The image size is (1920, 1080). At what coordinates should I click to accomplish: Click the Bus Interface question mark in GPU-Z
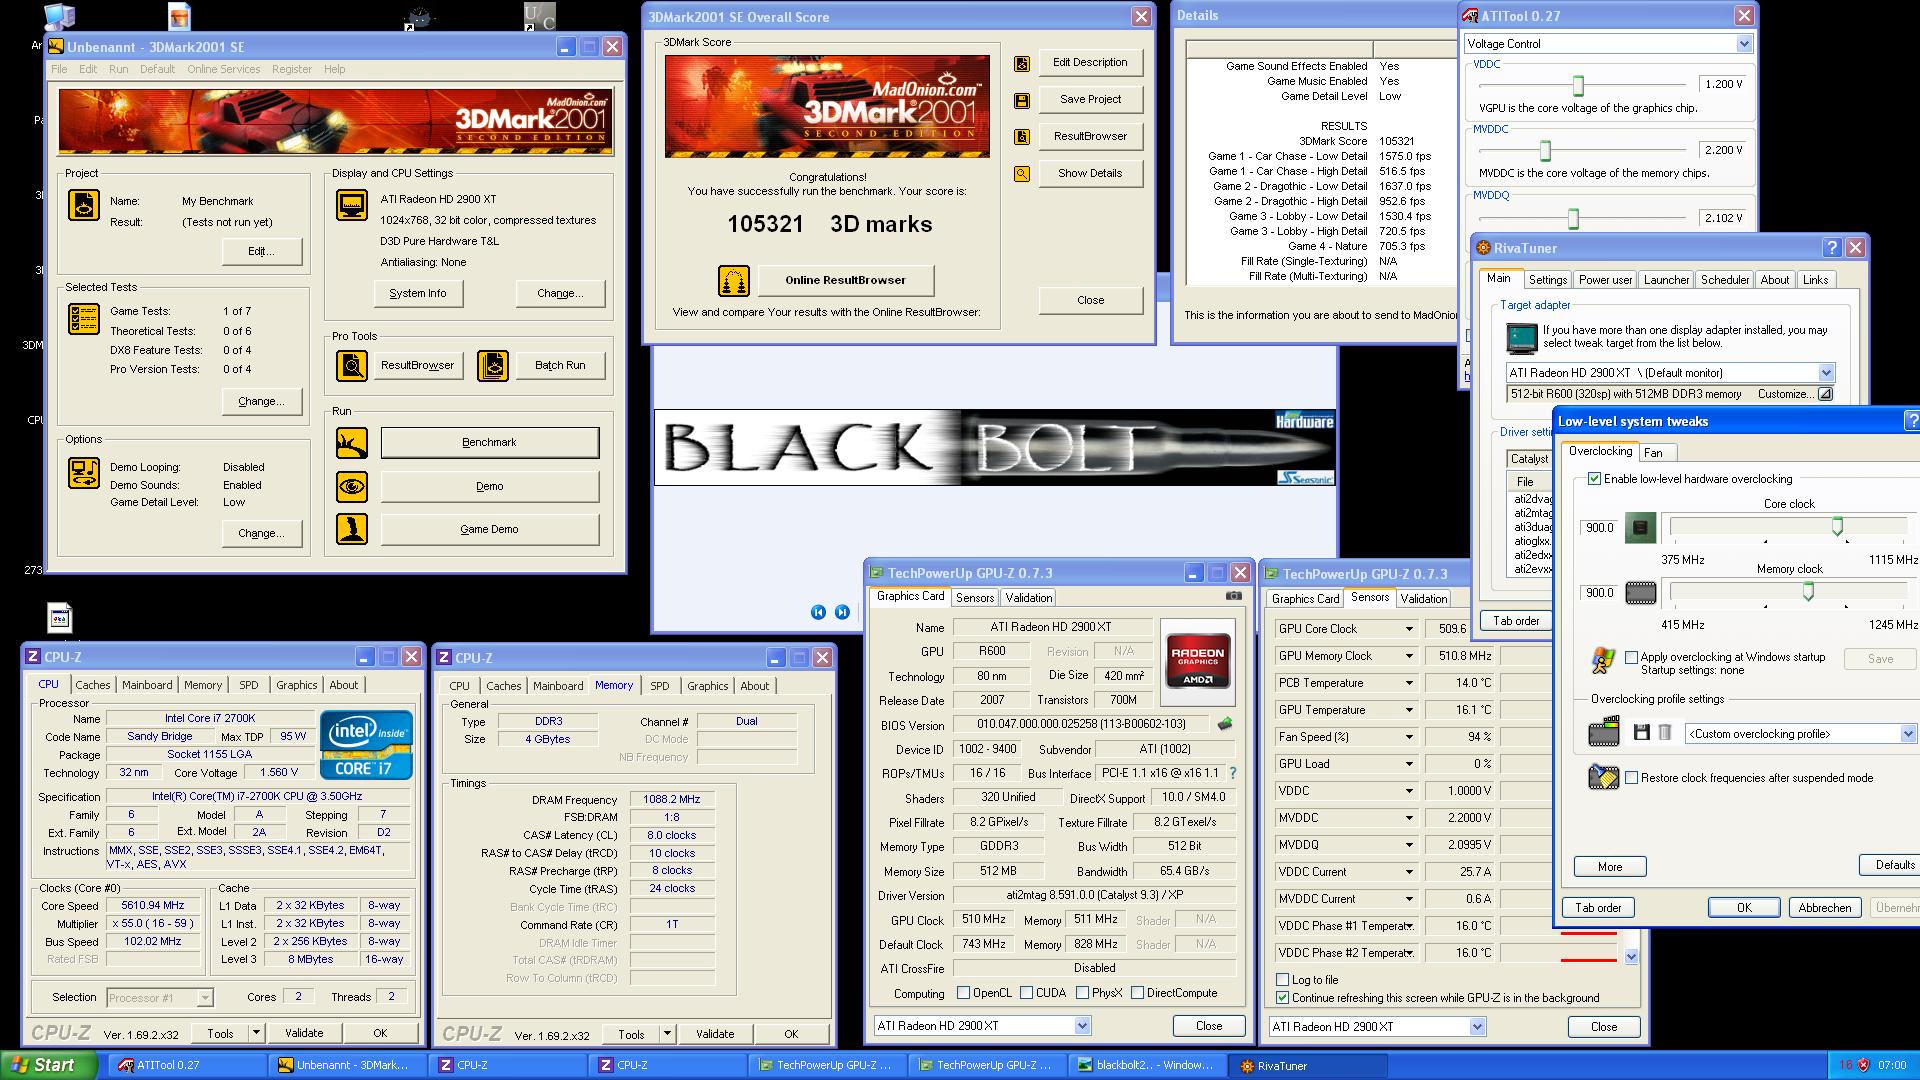click(x=1233, y=773)
